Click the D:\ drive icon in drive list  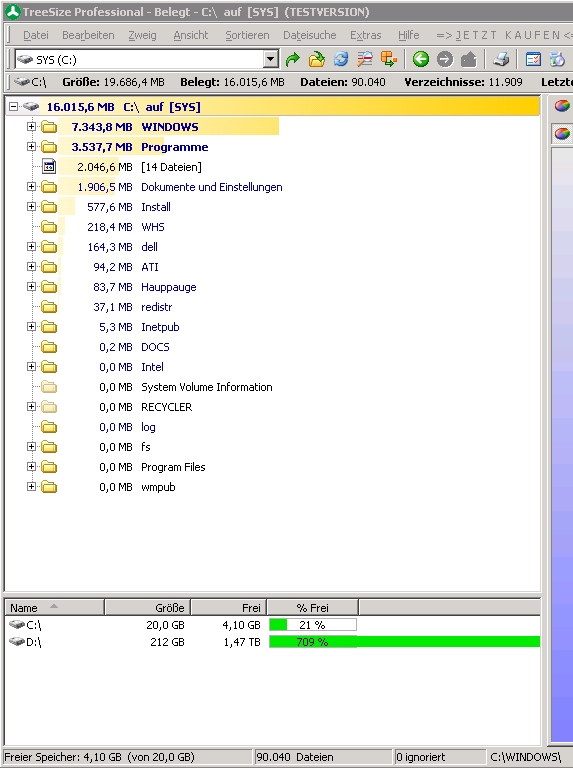point(17,642)
